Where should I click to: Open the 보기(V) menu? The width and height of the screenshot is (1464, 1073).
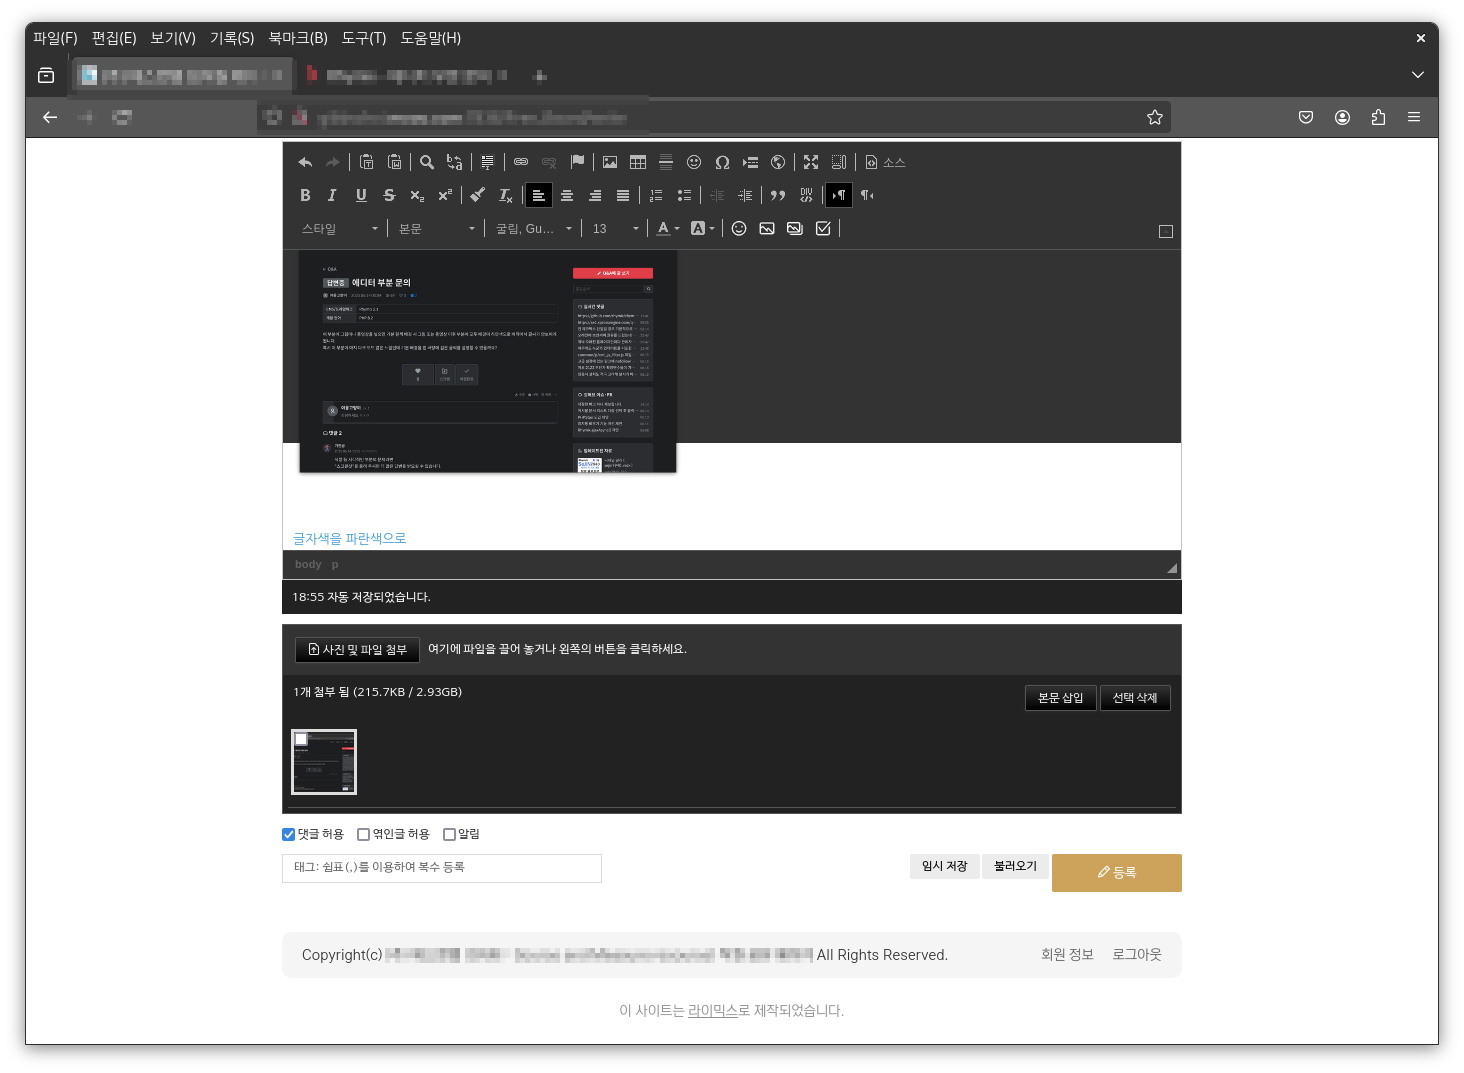(x=173, y=38)
